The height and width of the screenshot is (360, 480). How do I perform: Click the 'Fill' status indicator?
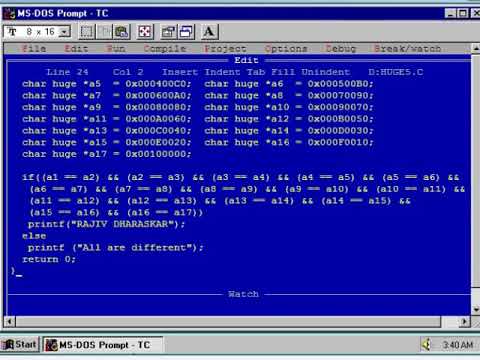(x=283, y=72)
